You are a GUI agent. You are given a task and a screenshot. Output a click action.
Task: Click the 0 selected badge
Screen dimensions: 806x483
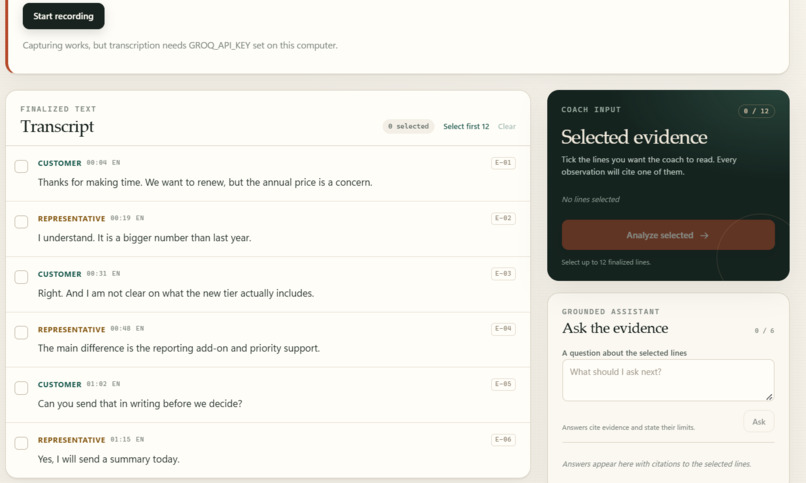408,126
